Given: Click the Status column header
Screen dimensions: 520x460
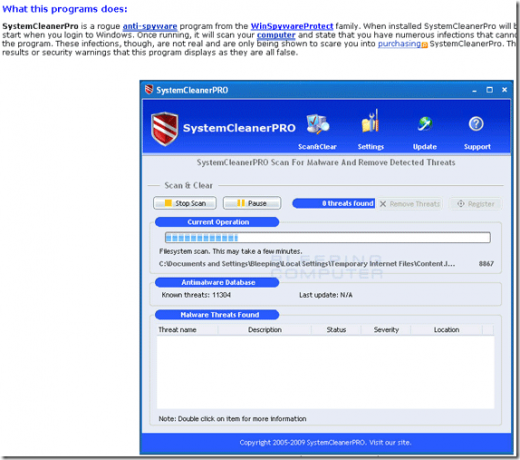Looking at the screenshot, I should [x=336, y=330].
